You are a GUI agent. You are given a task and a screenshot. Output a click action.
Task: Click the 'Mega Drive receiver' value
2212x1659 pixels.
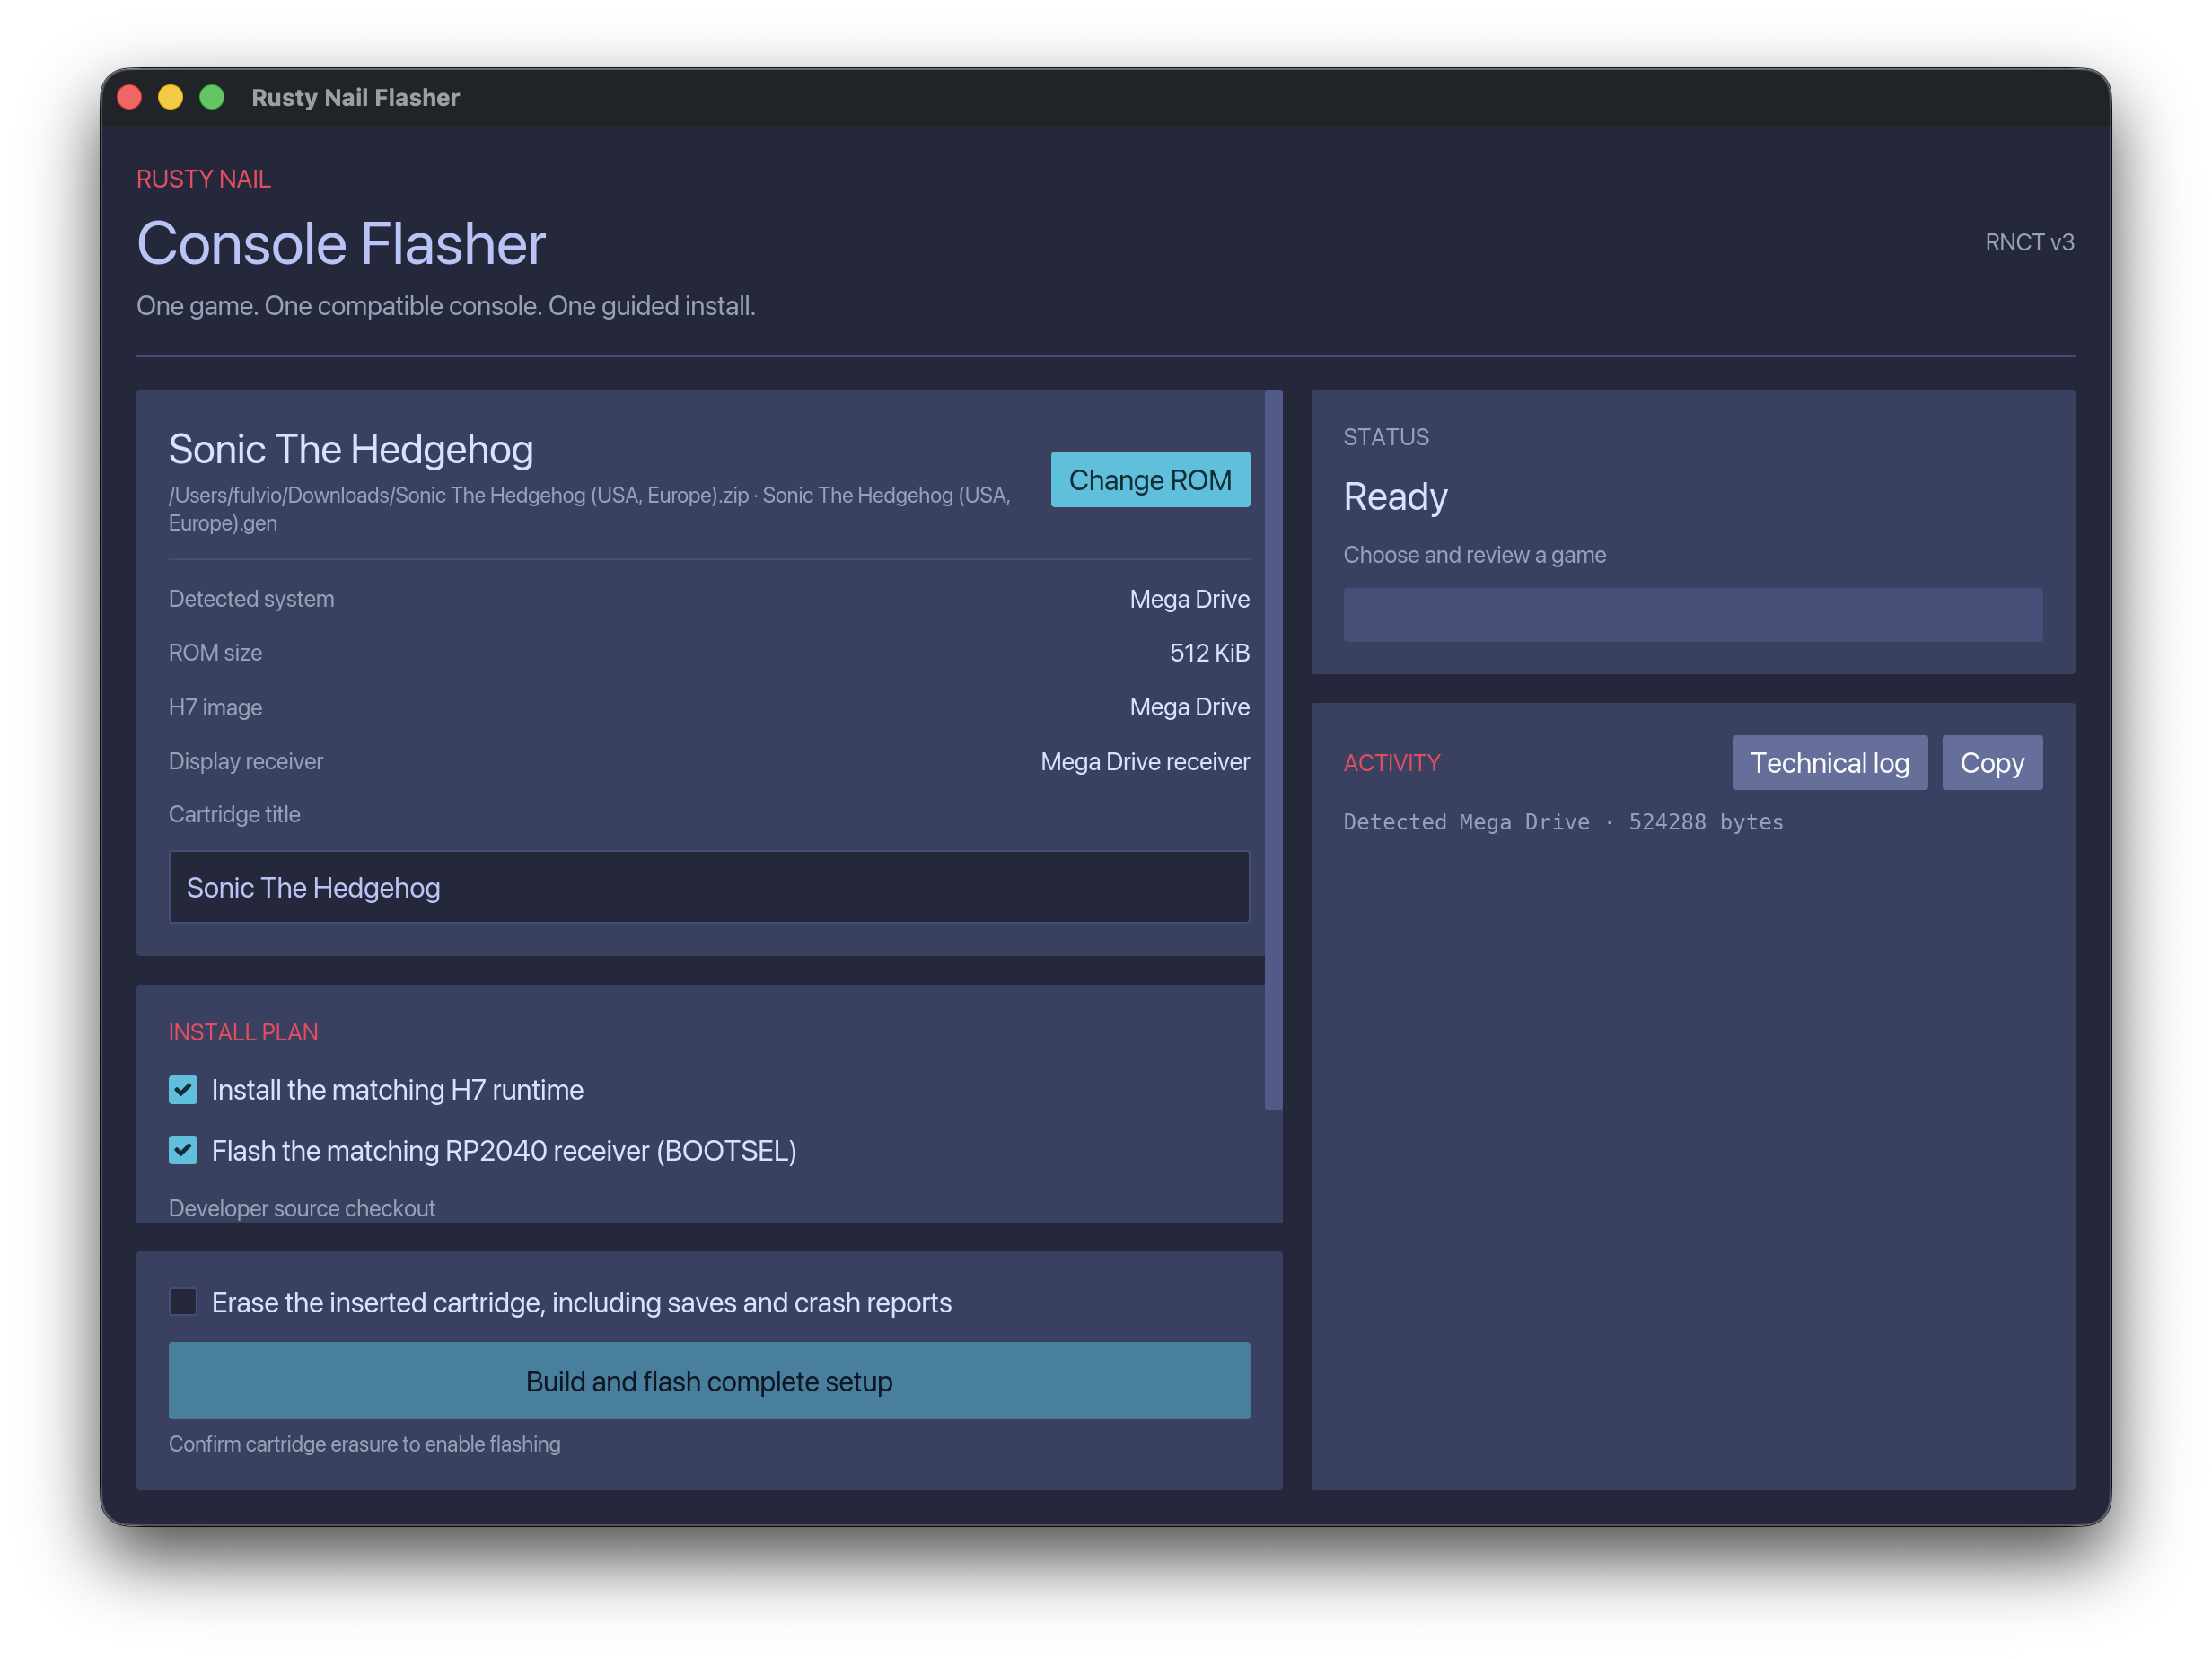click(x=1145, y=762)
